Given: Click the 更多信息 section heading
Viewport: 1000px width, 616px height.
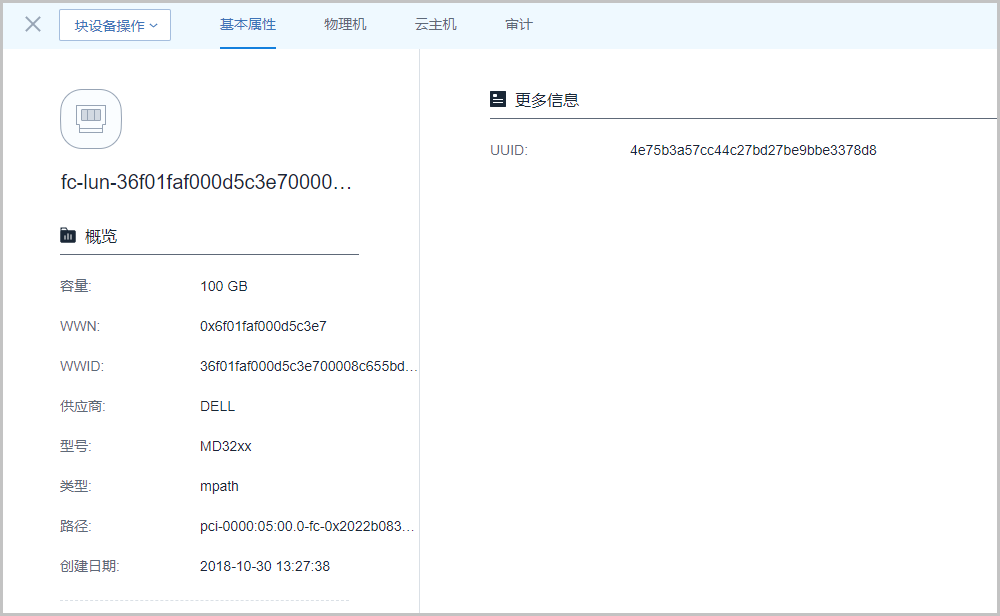Looking at the screenshot, I should [x=547, y=100].
